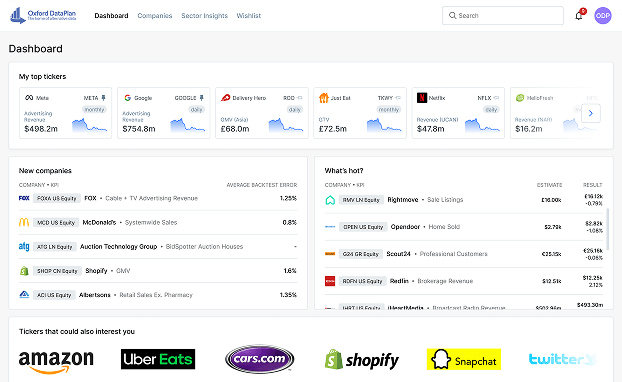Select the ACI US Equity tag

click(x=54, y=295)
